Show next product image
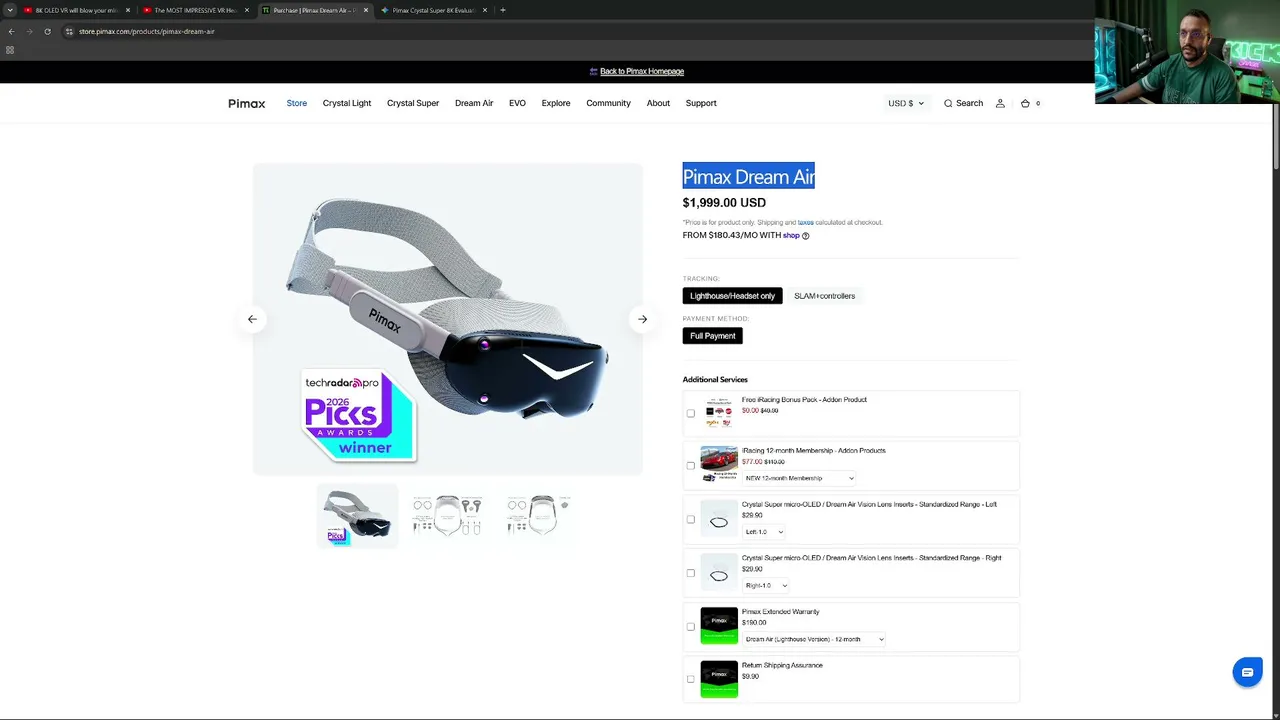The width and height of the screenshot is (1280, 720). 643,319
